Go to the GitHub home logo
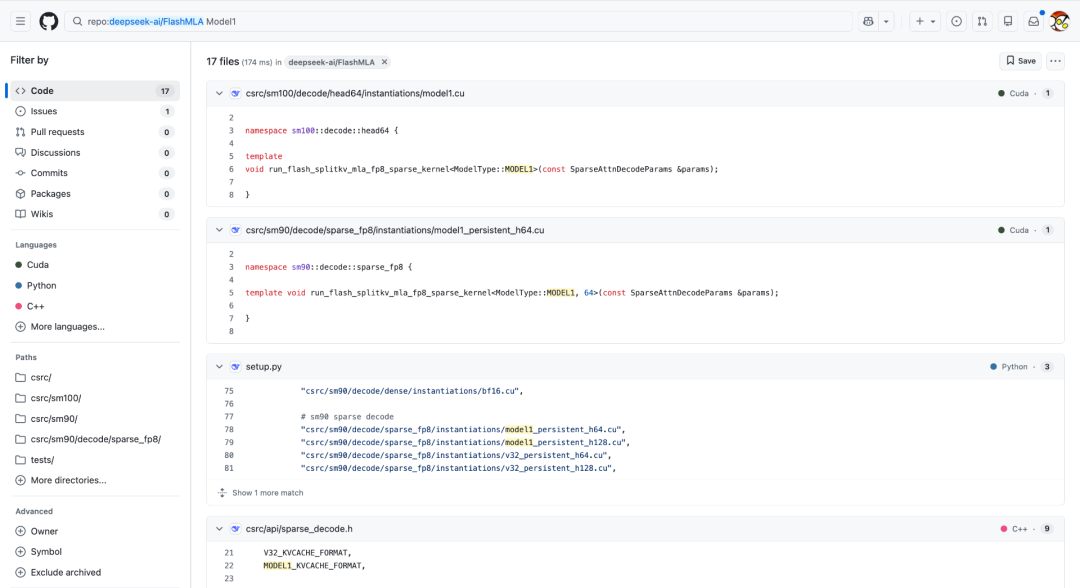Image resolution: width=1080 pixels, height=588 pixels. coord(48,21)
